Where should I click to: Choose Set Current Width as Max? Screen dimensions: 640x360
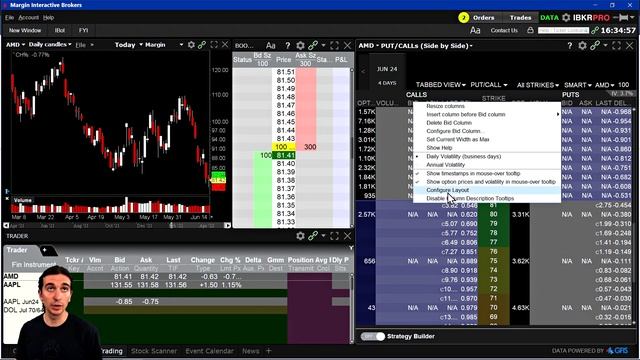[x=458, y=140]
